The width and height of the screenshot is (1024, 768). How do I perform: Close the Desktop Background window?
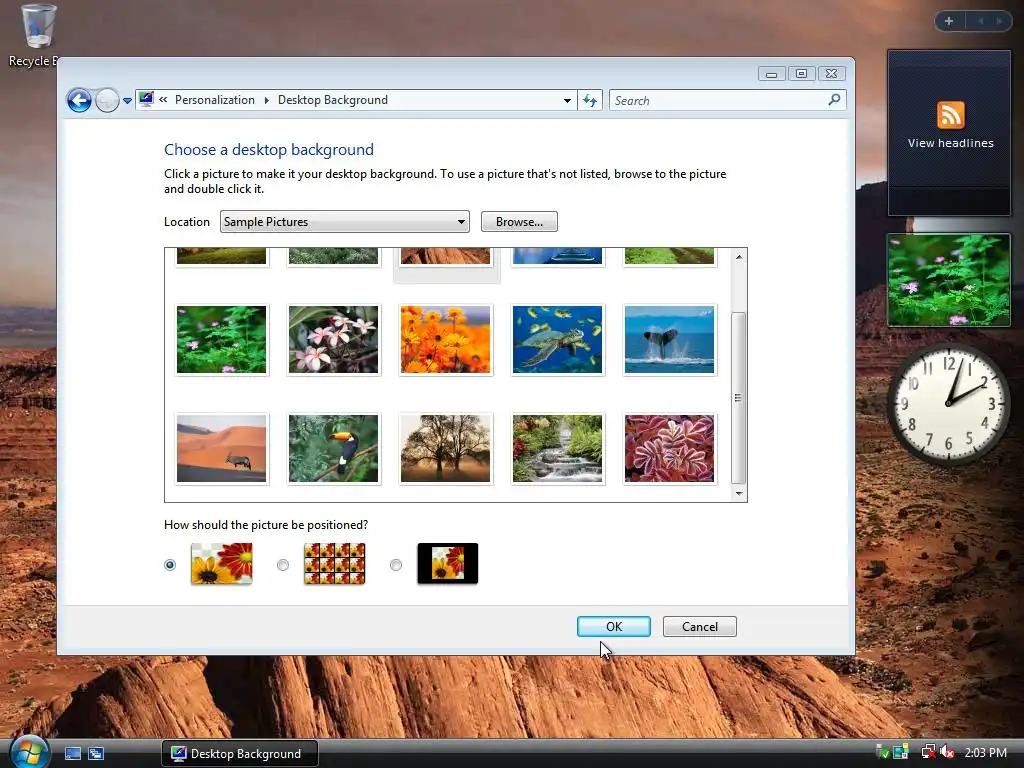[831, 74]
